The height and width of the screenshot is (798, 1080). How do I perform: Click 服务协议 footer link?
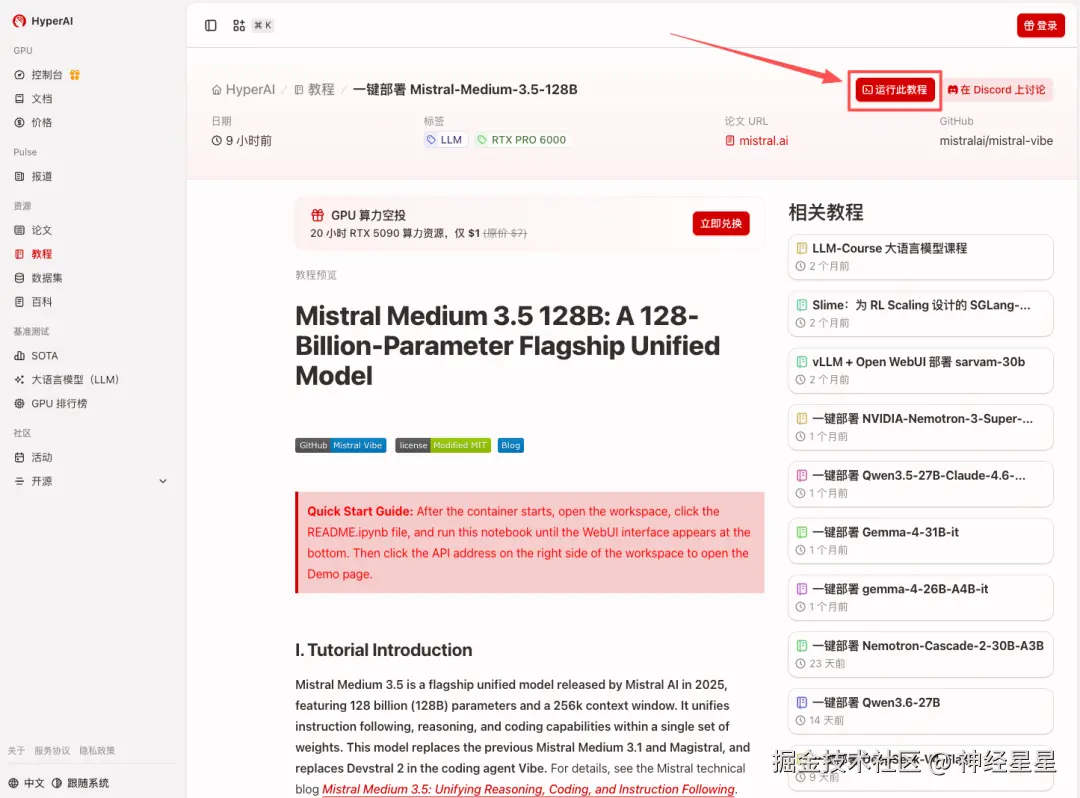[52, 750]
